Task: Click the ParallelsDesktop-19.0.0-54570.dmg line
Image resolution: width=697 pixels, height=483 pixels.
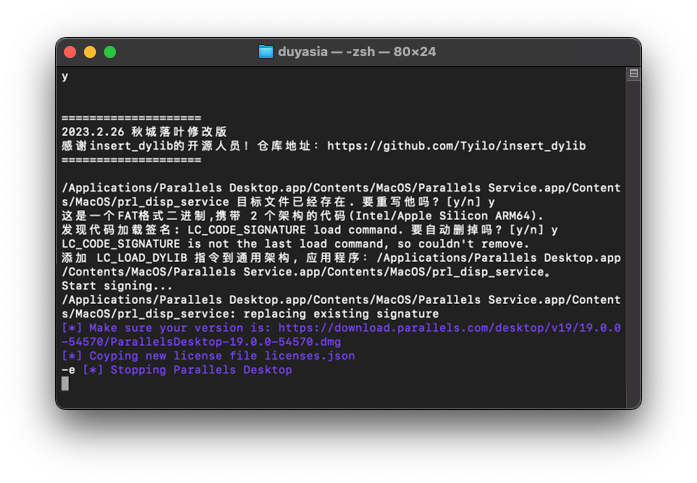Action: pyautogui.click(x=201, y=342)
